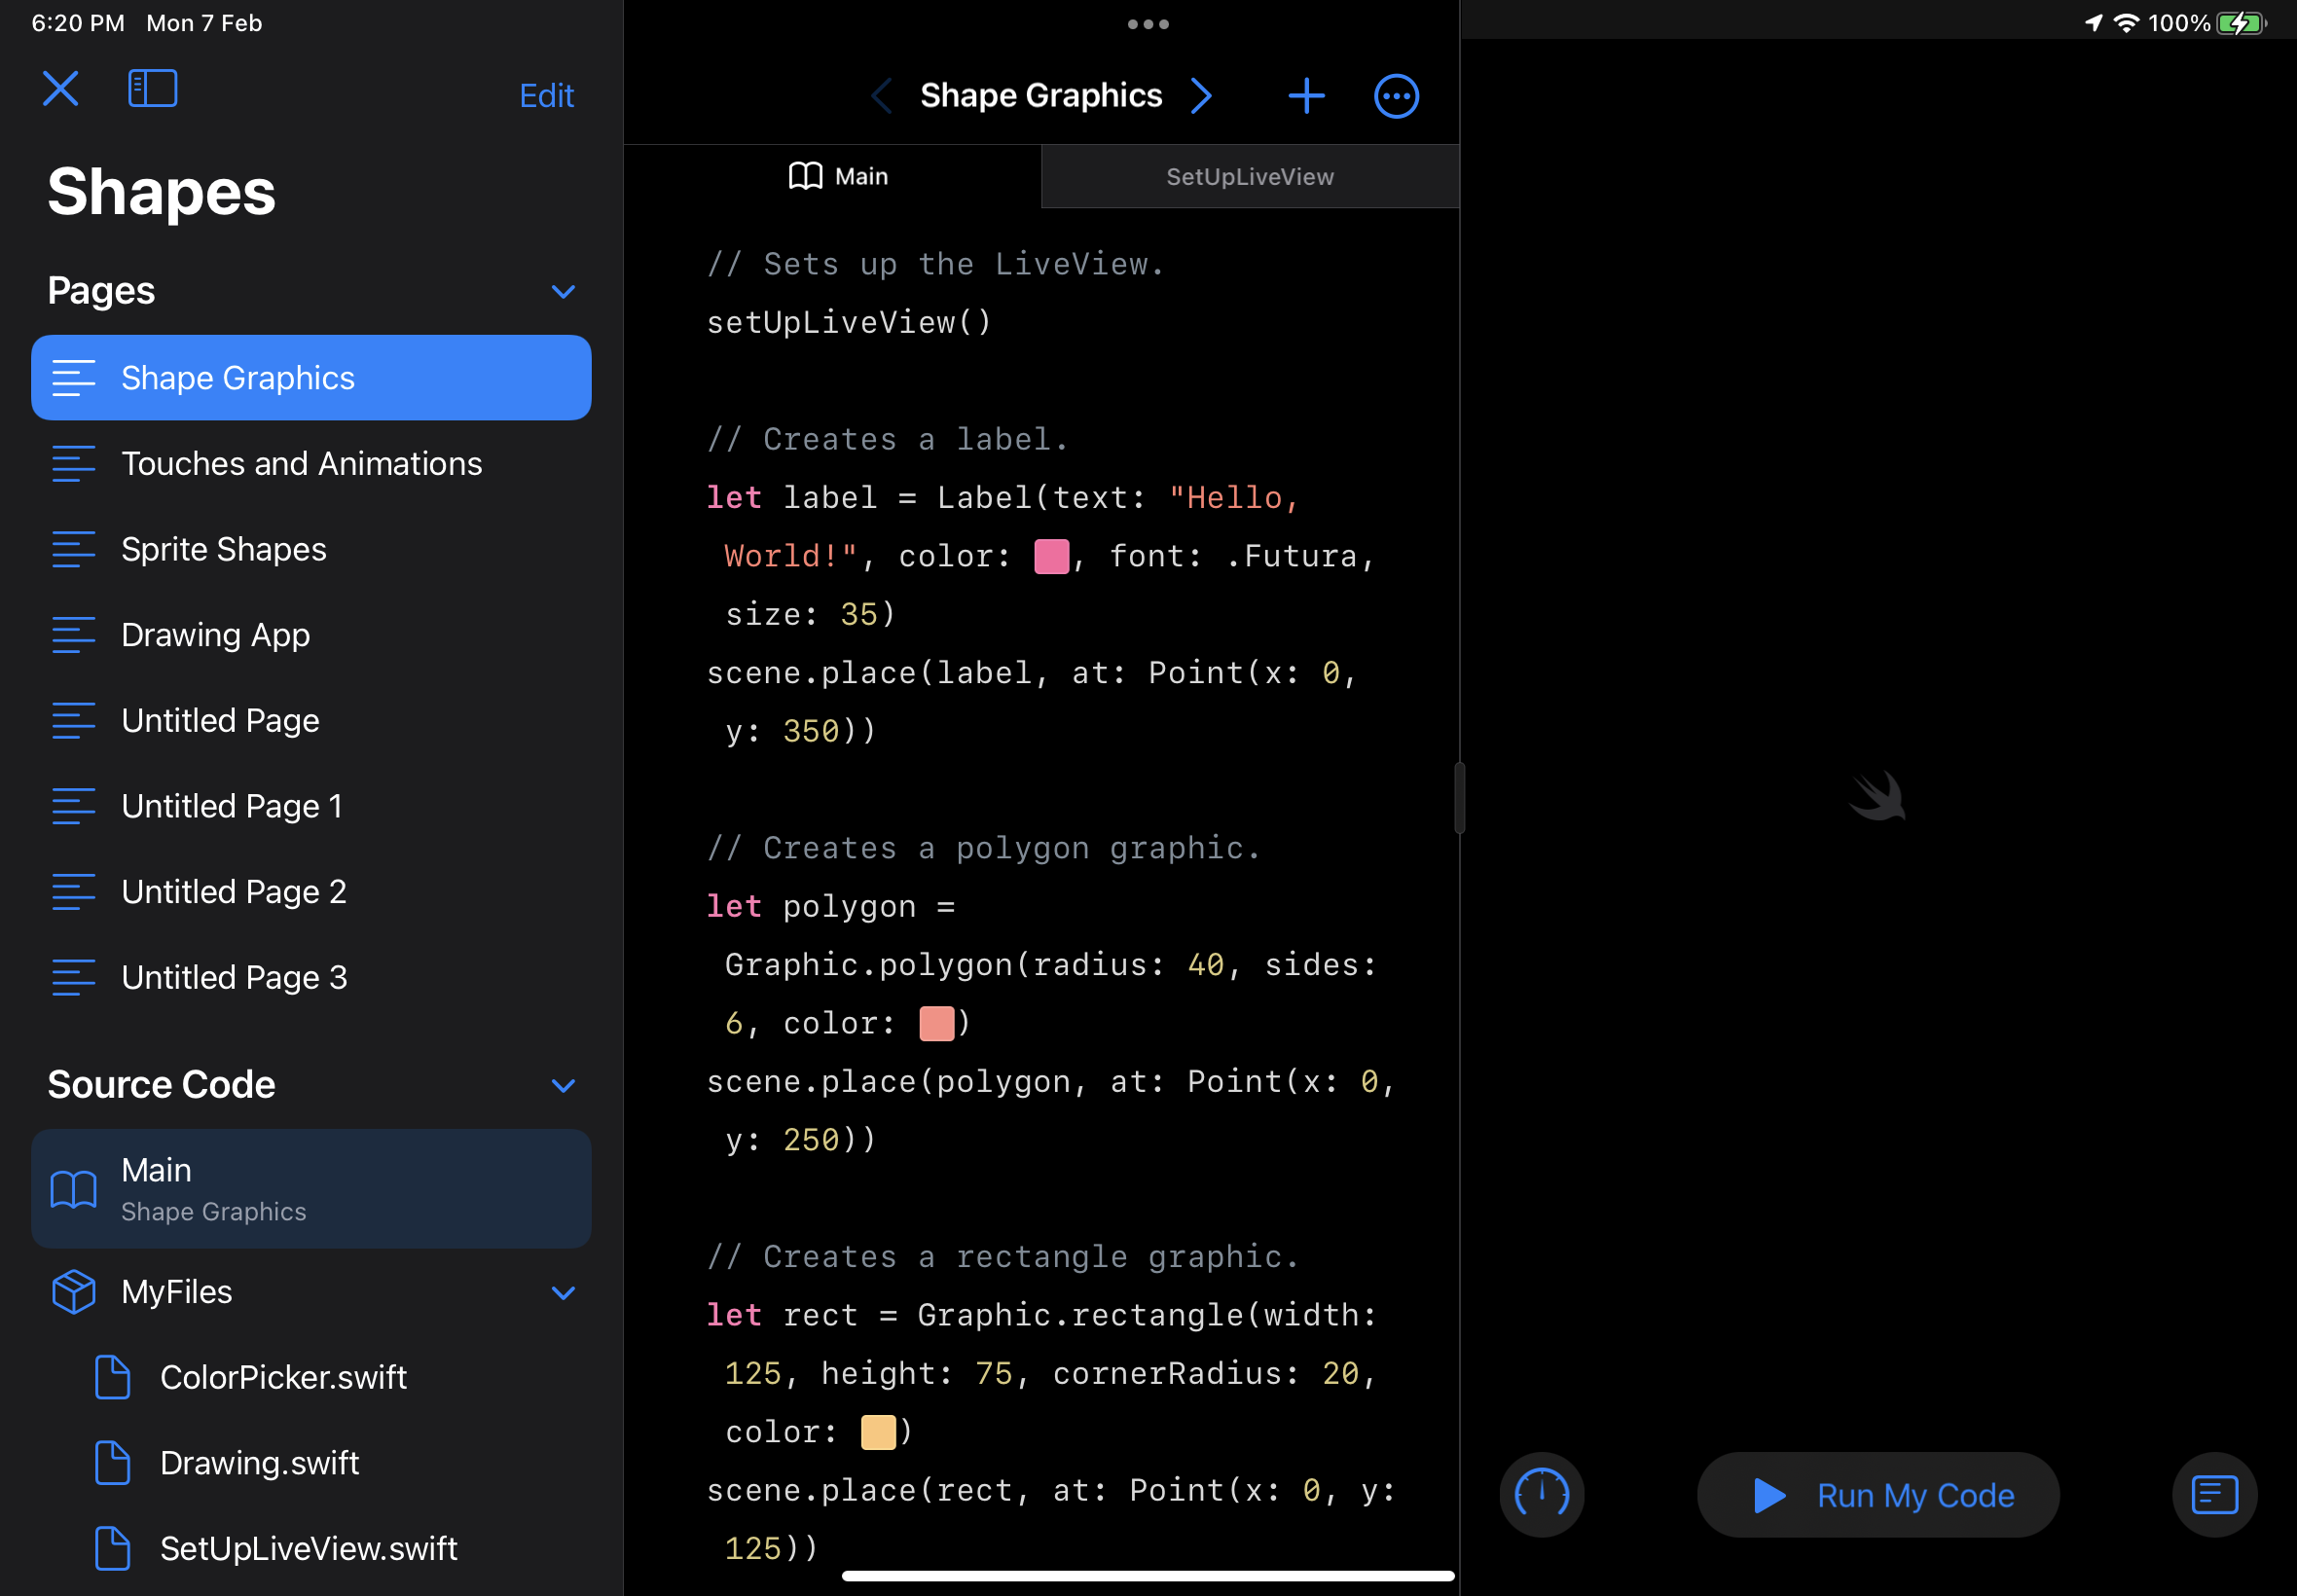The width and height of the screenshot is (2297, 1596).
Task: Open the console output panel icon
Action: pyautogui.click(x=2214, y=1495)
